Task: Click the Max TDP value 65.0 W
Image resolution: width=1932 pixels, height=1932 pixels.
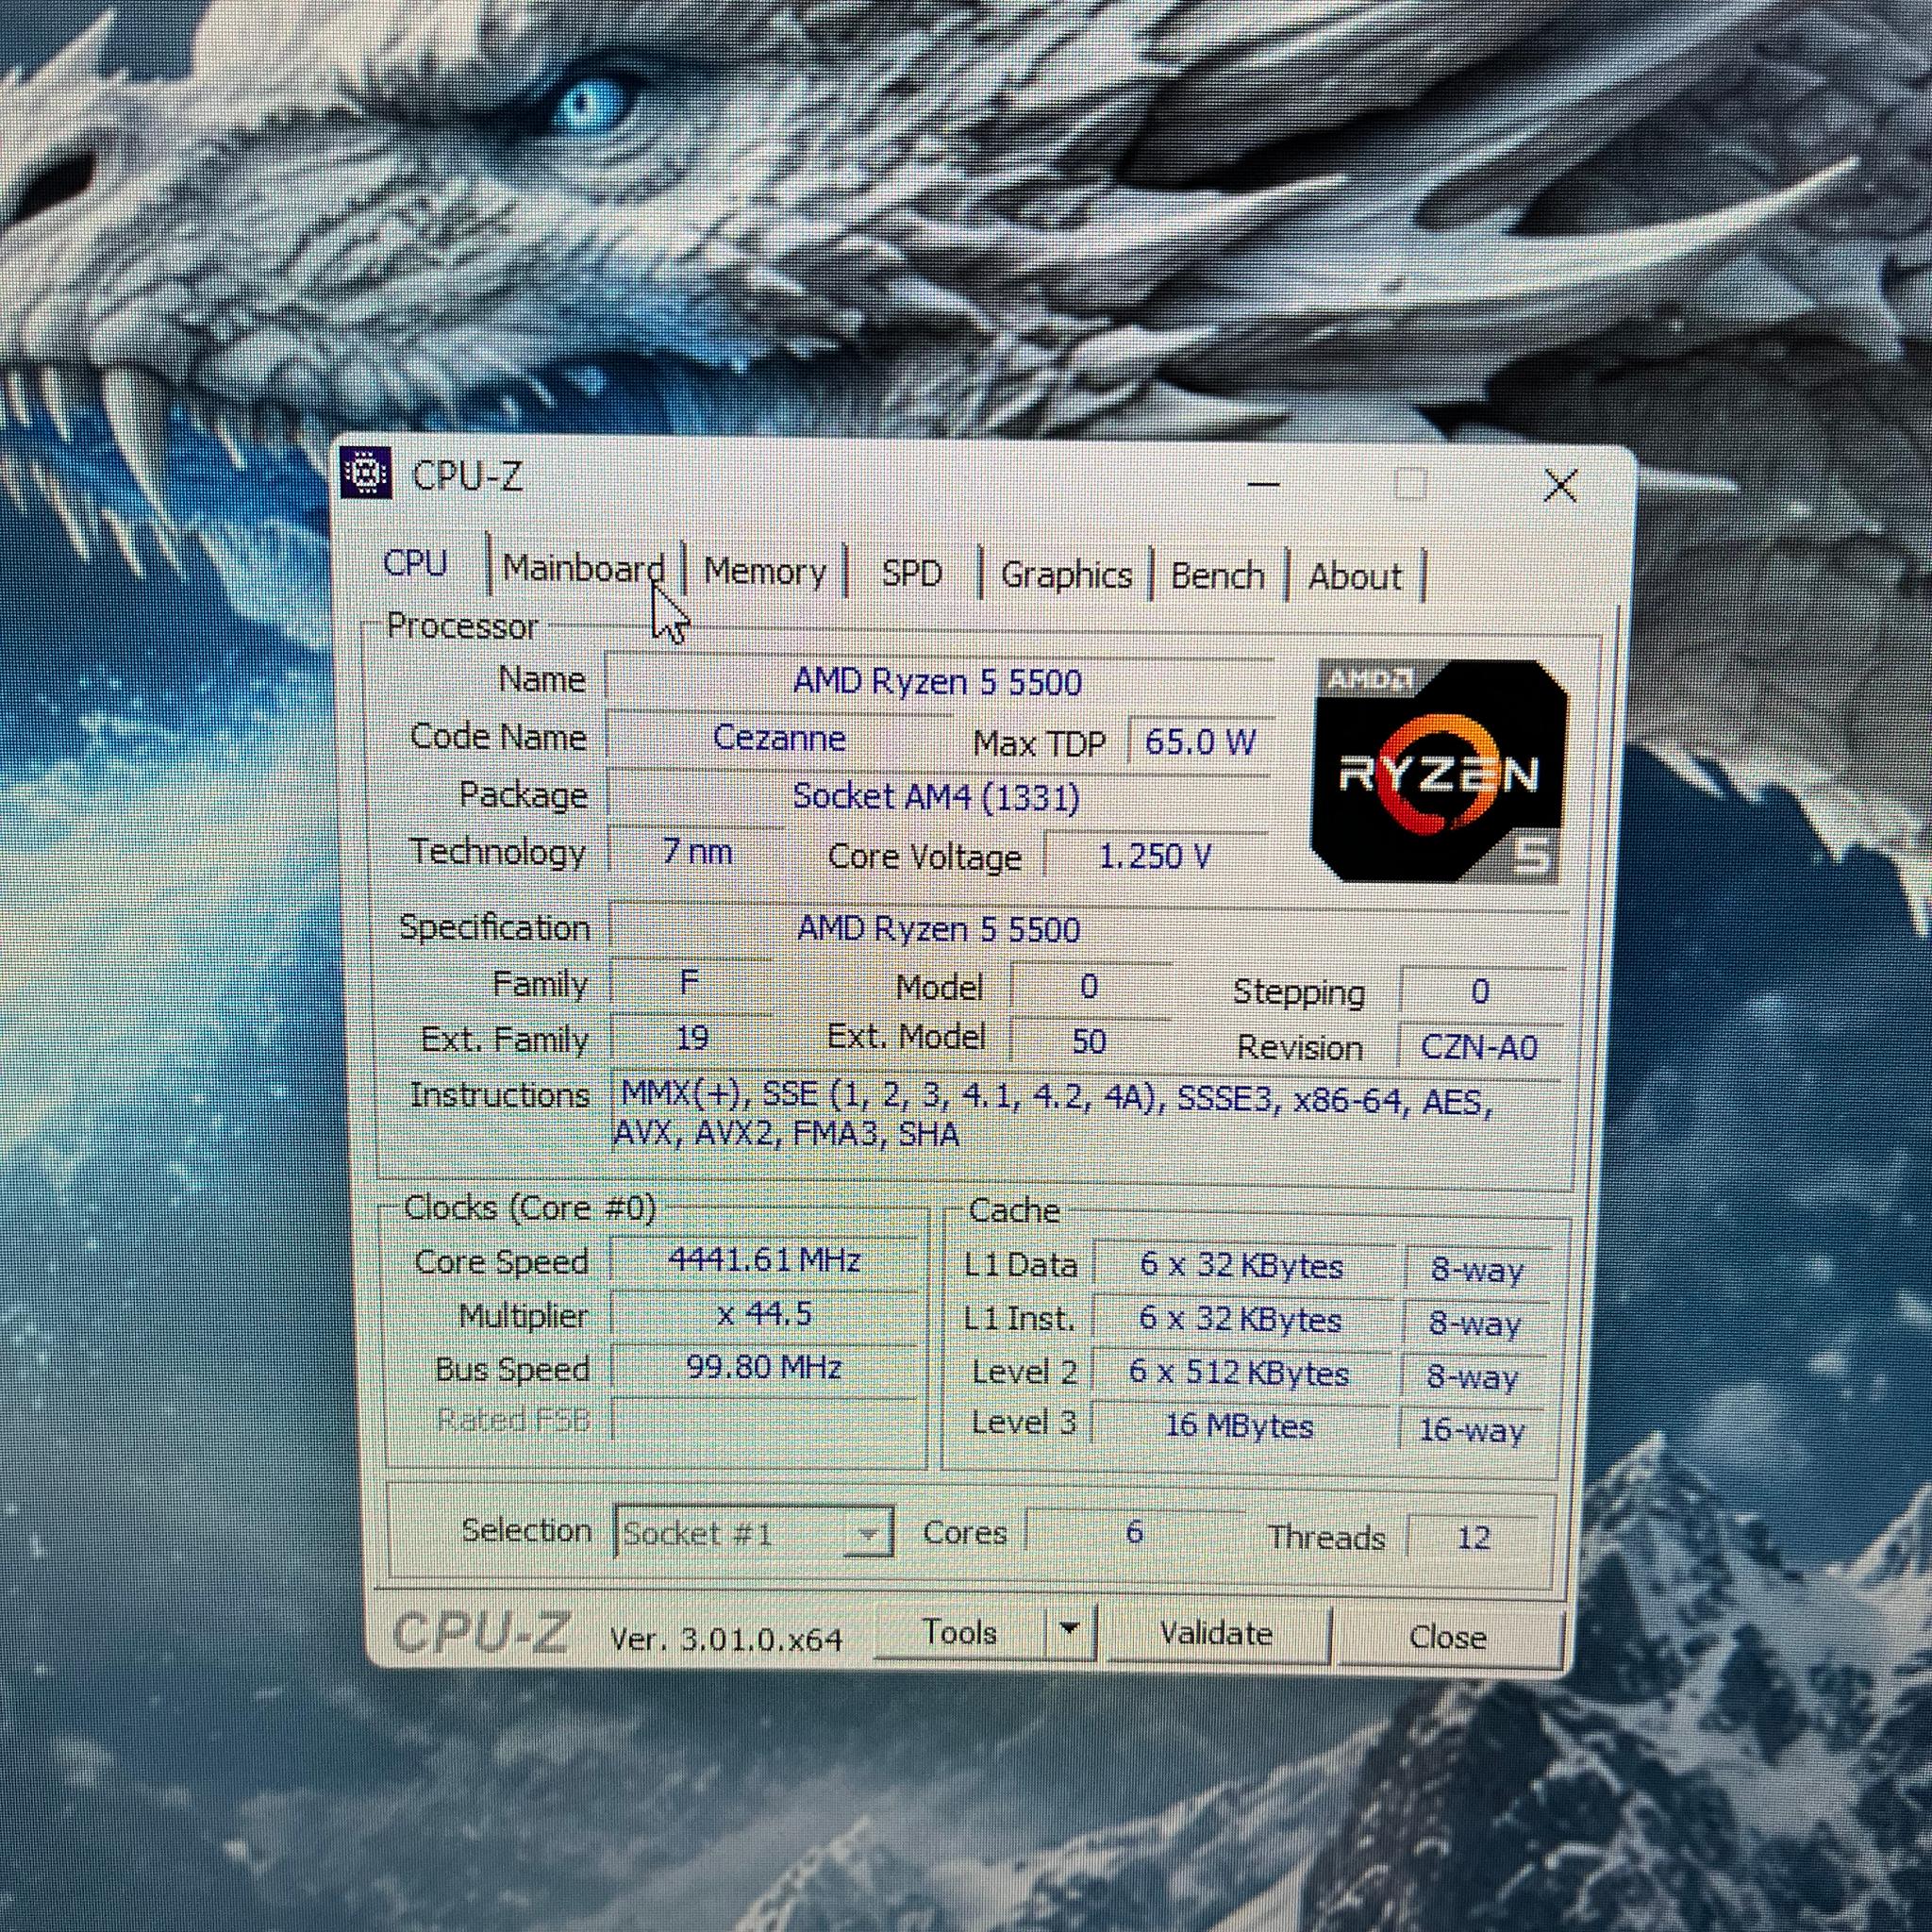Action: coord(1199,742)
